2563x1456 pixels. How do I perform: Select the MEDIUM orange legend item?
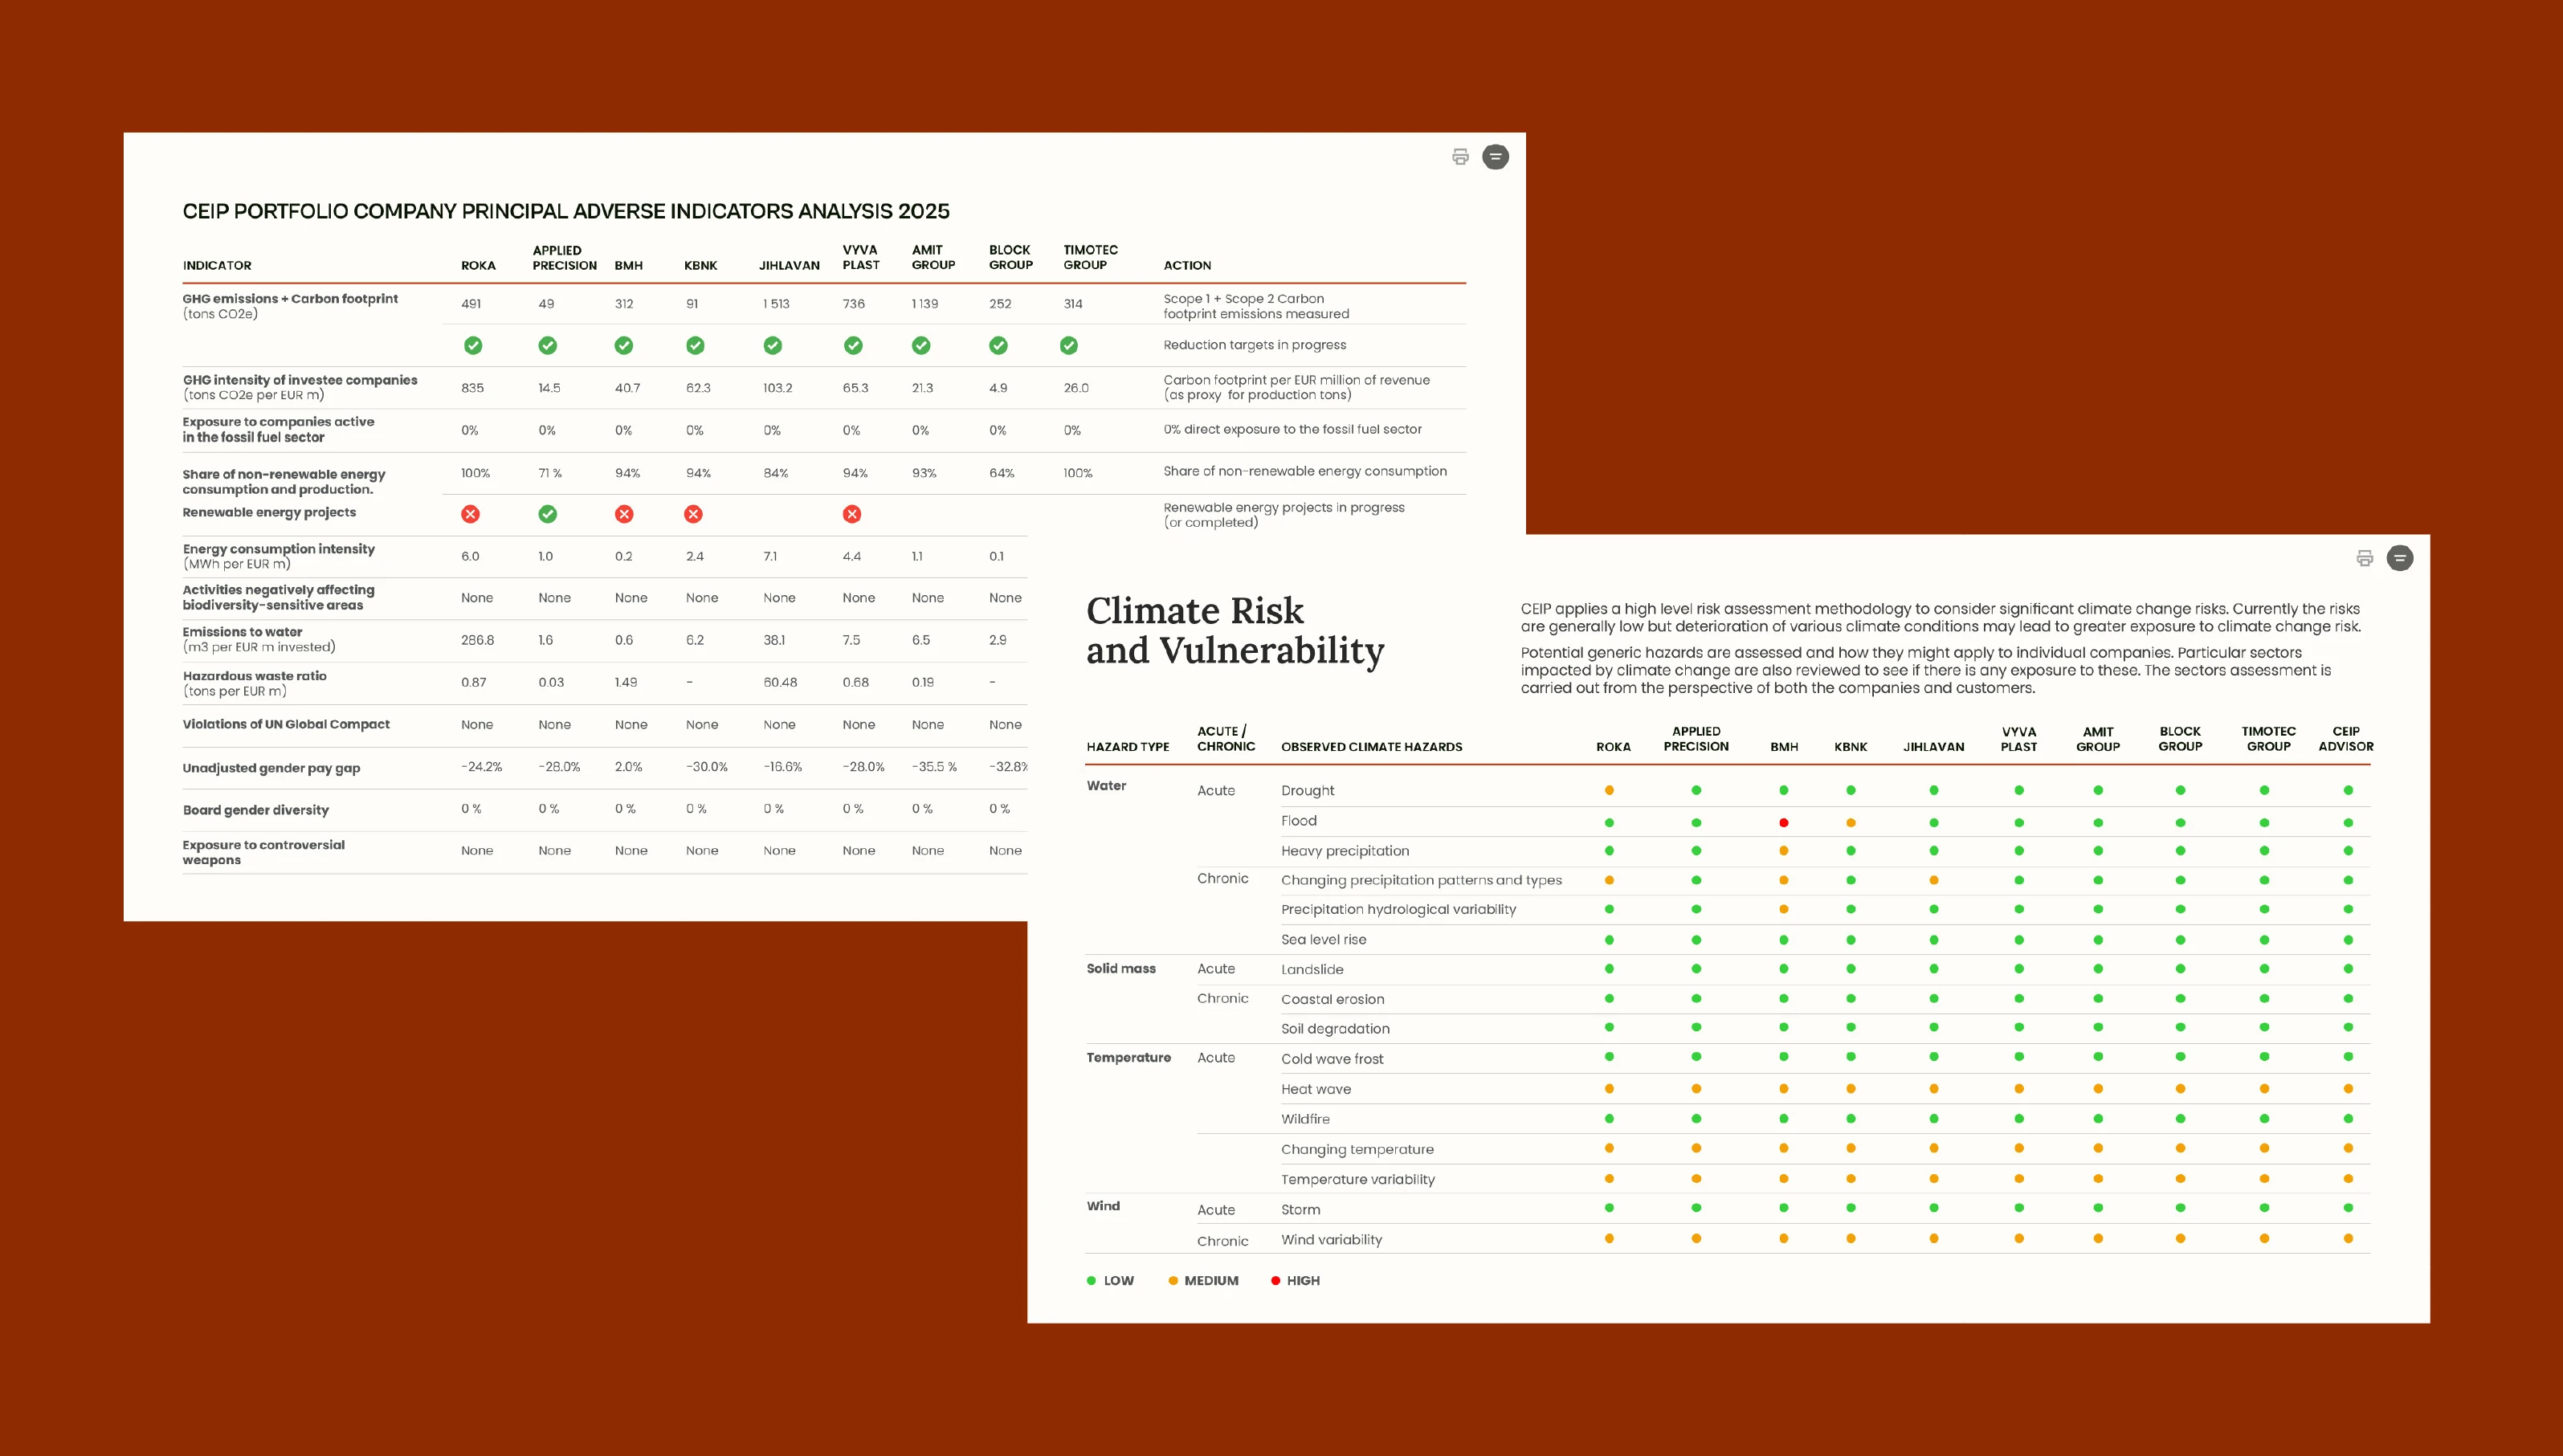(x=1203, y=1280)
